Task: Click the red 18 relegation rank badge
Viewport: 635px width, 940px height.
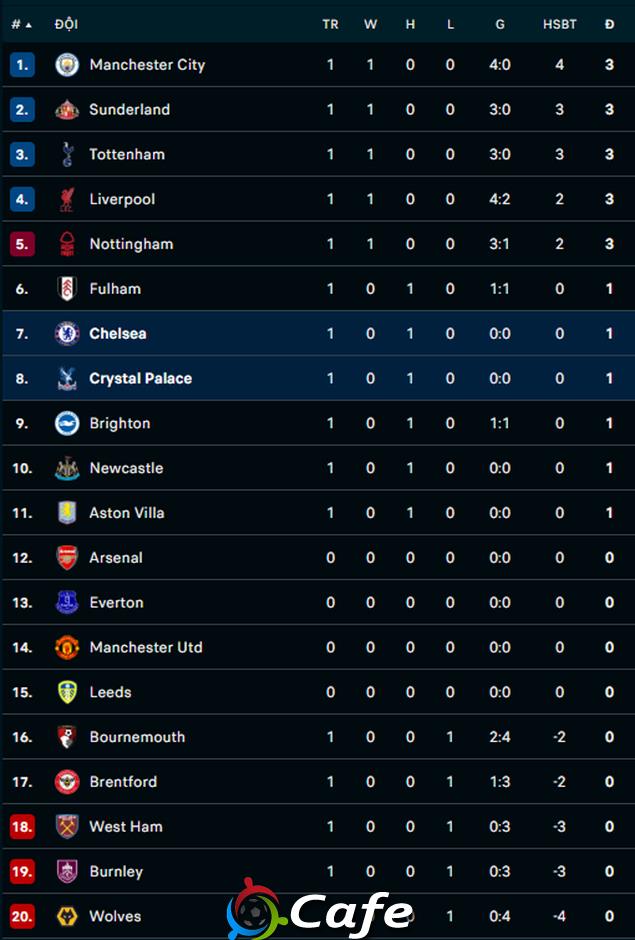Action: pos(22,827)
